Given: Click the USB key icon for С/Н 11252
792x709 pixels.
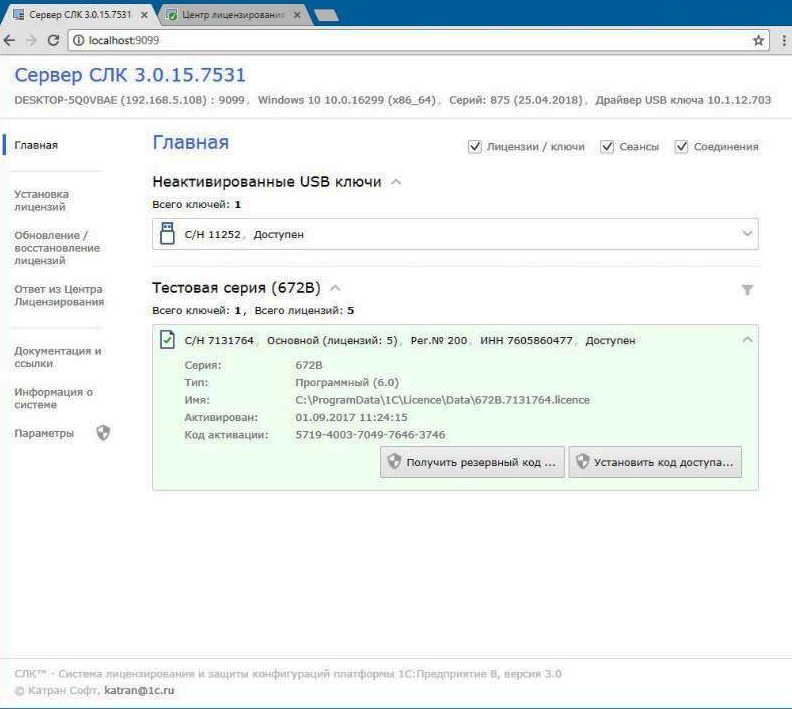Looking at the screenshot, I should pyautogui.click(x=168, y=233).
